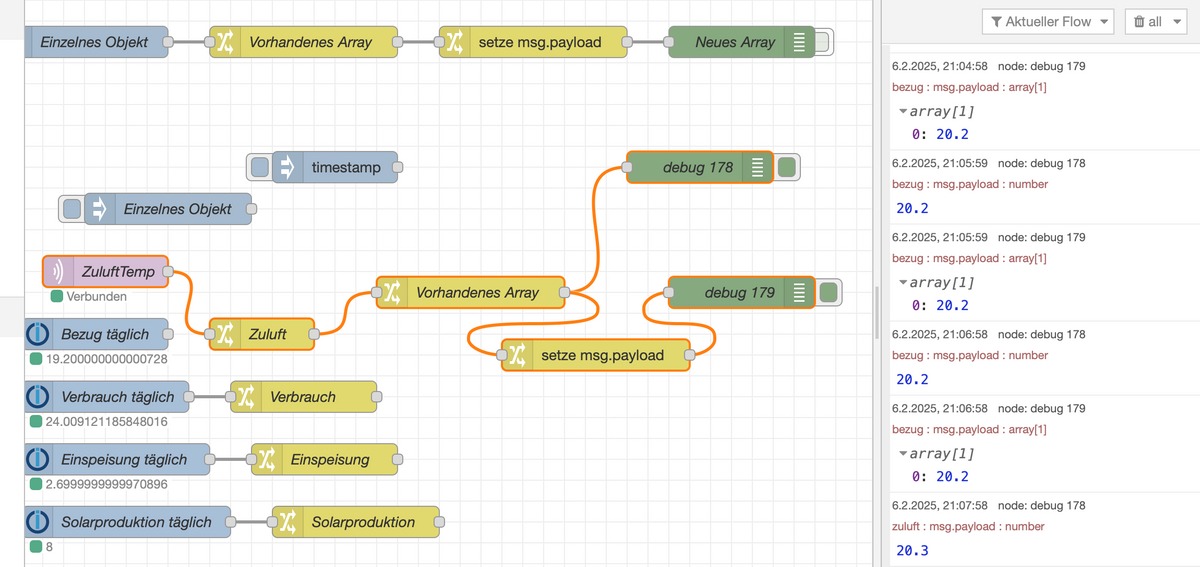The height and width of the screenshot is (567, 1200).
Task: Click the list icon on Neues Array node
Action: pos(798,42)
